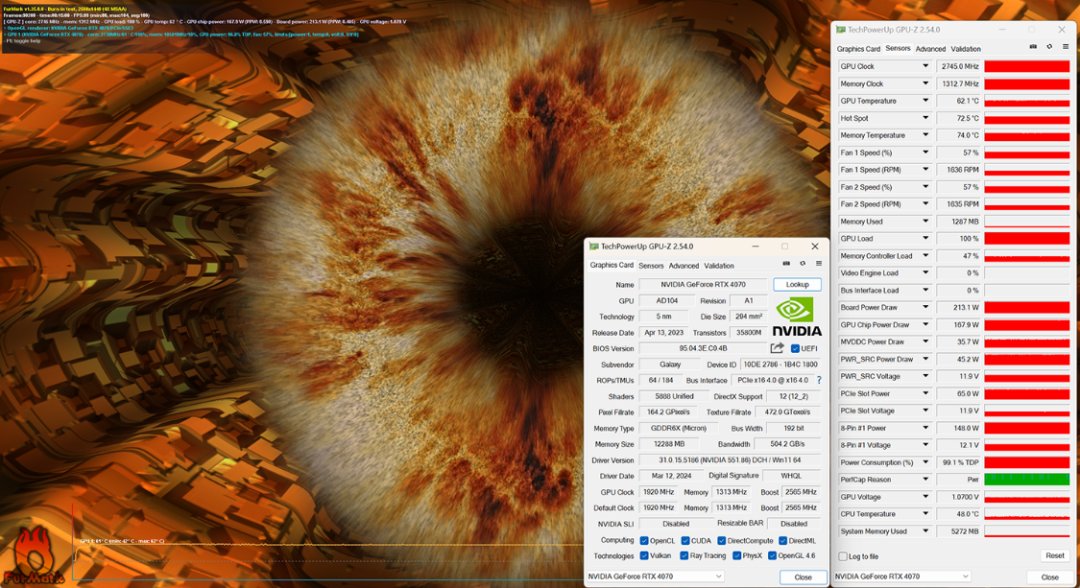This screenshot has width=1080, height=588.
Task: Click the 12288 MB memory size field
Action: click(669, 444)
